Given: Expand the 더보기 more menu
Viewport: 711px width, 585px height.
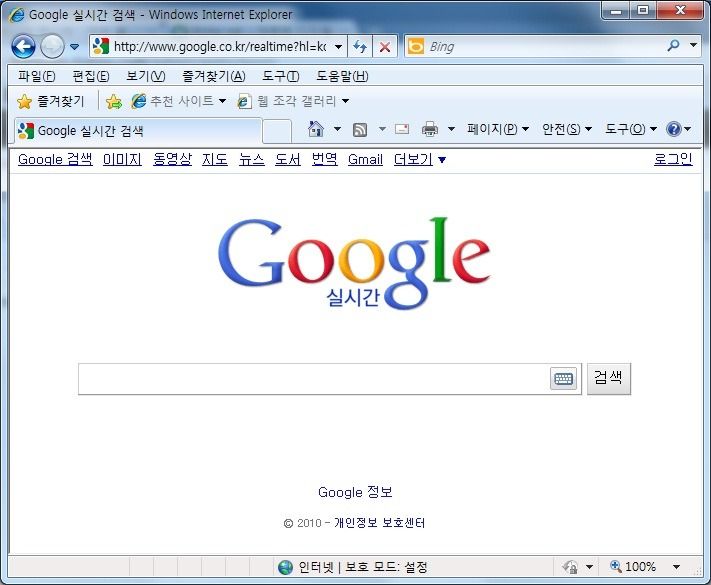Looking at the screenshot, I should 420,160.
